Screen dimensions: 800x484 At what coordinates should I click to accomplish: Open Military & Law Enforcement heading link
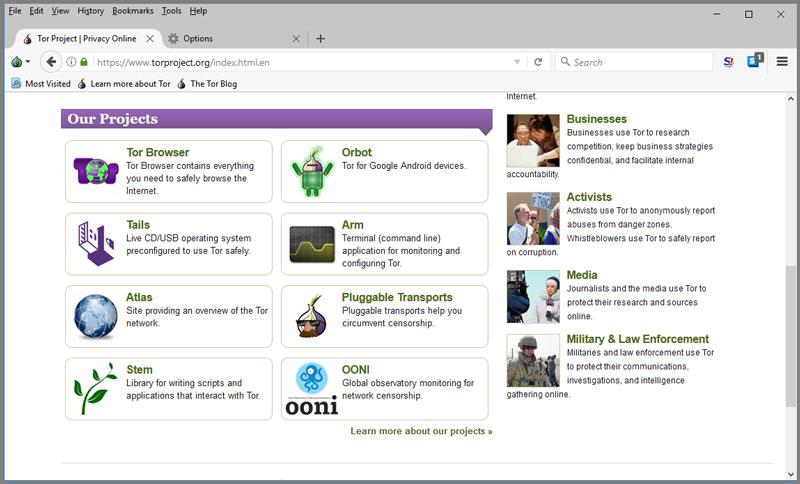click(x=638, y=339)
